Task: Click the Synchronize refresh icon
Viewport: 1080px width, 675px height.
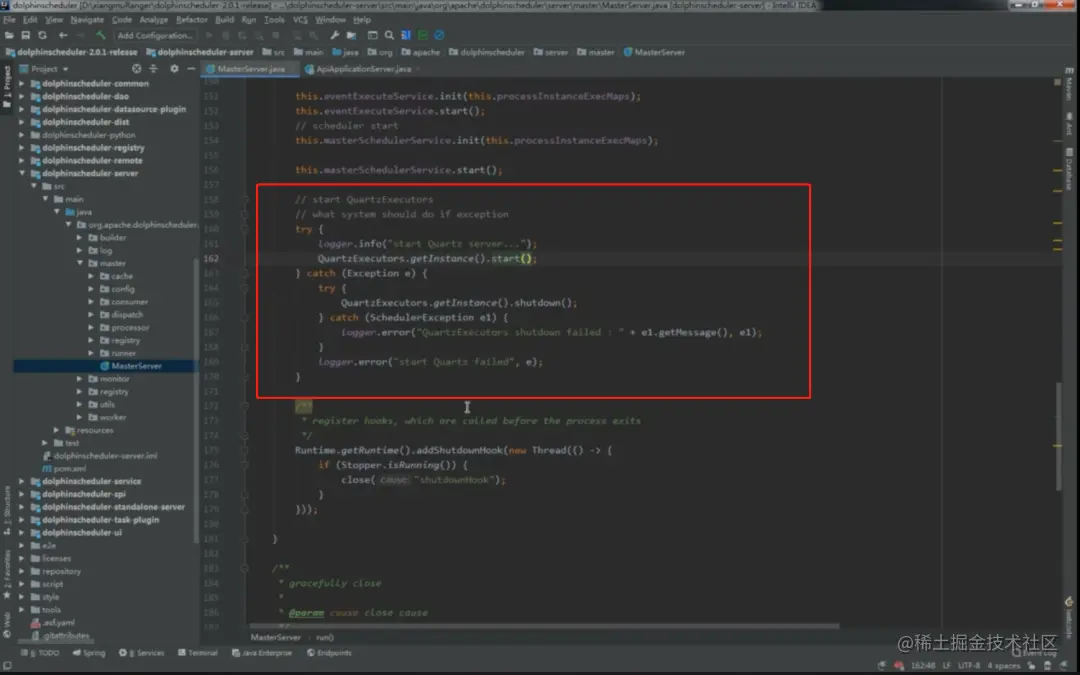Action: click(x=43, y=35)
